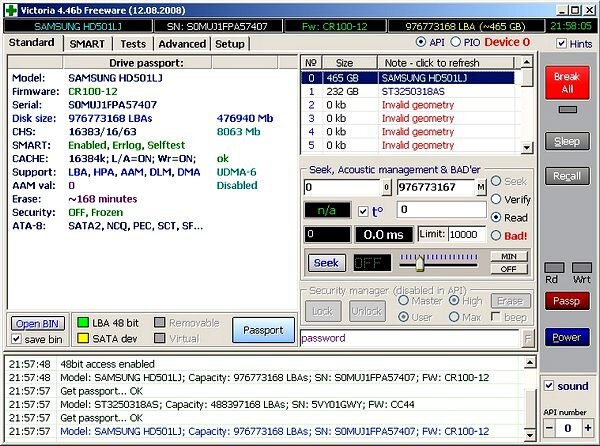The width and height of the screenshot is (600, 446).
Task: Select drive row SAMSUNG HD501LJ 465 GB
Action: point(408,78)
